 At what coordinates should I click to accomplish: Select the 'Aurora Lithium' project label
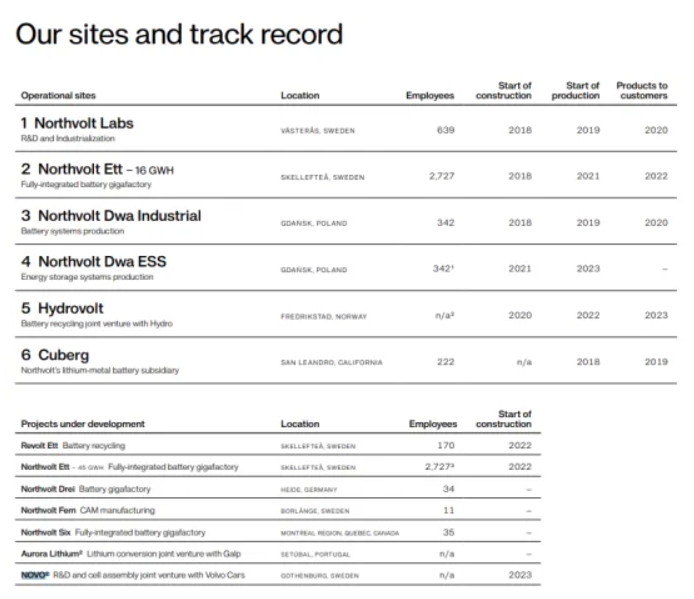pos(51,554)
